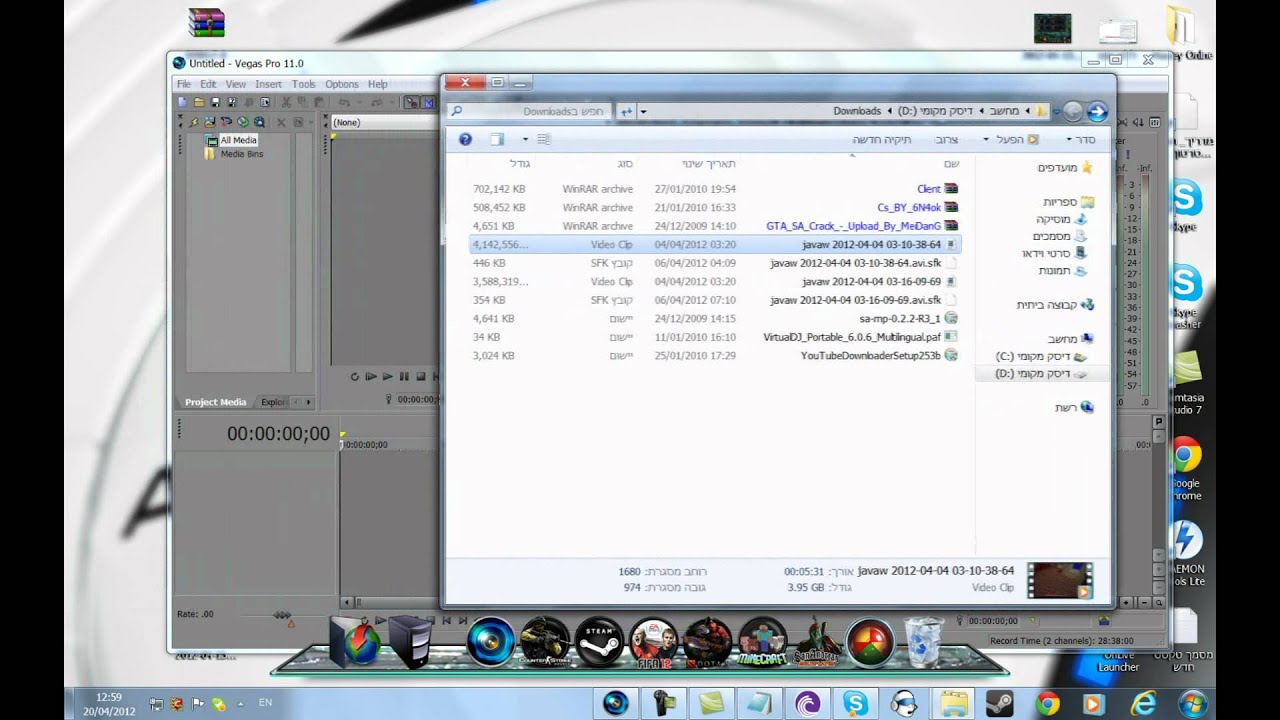Open the File menu in Vegas Pro
The width and height of the screenshot is (1280, 720).
pos(184,84)
